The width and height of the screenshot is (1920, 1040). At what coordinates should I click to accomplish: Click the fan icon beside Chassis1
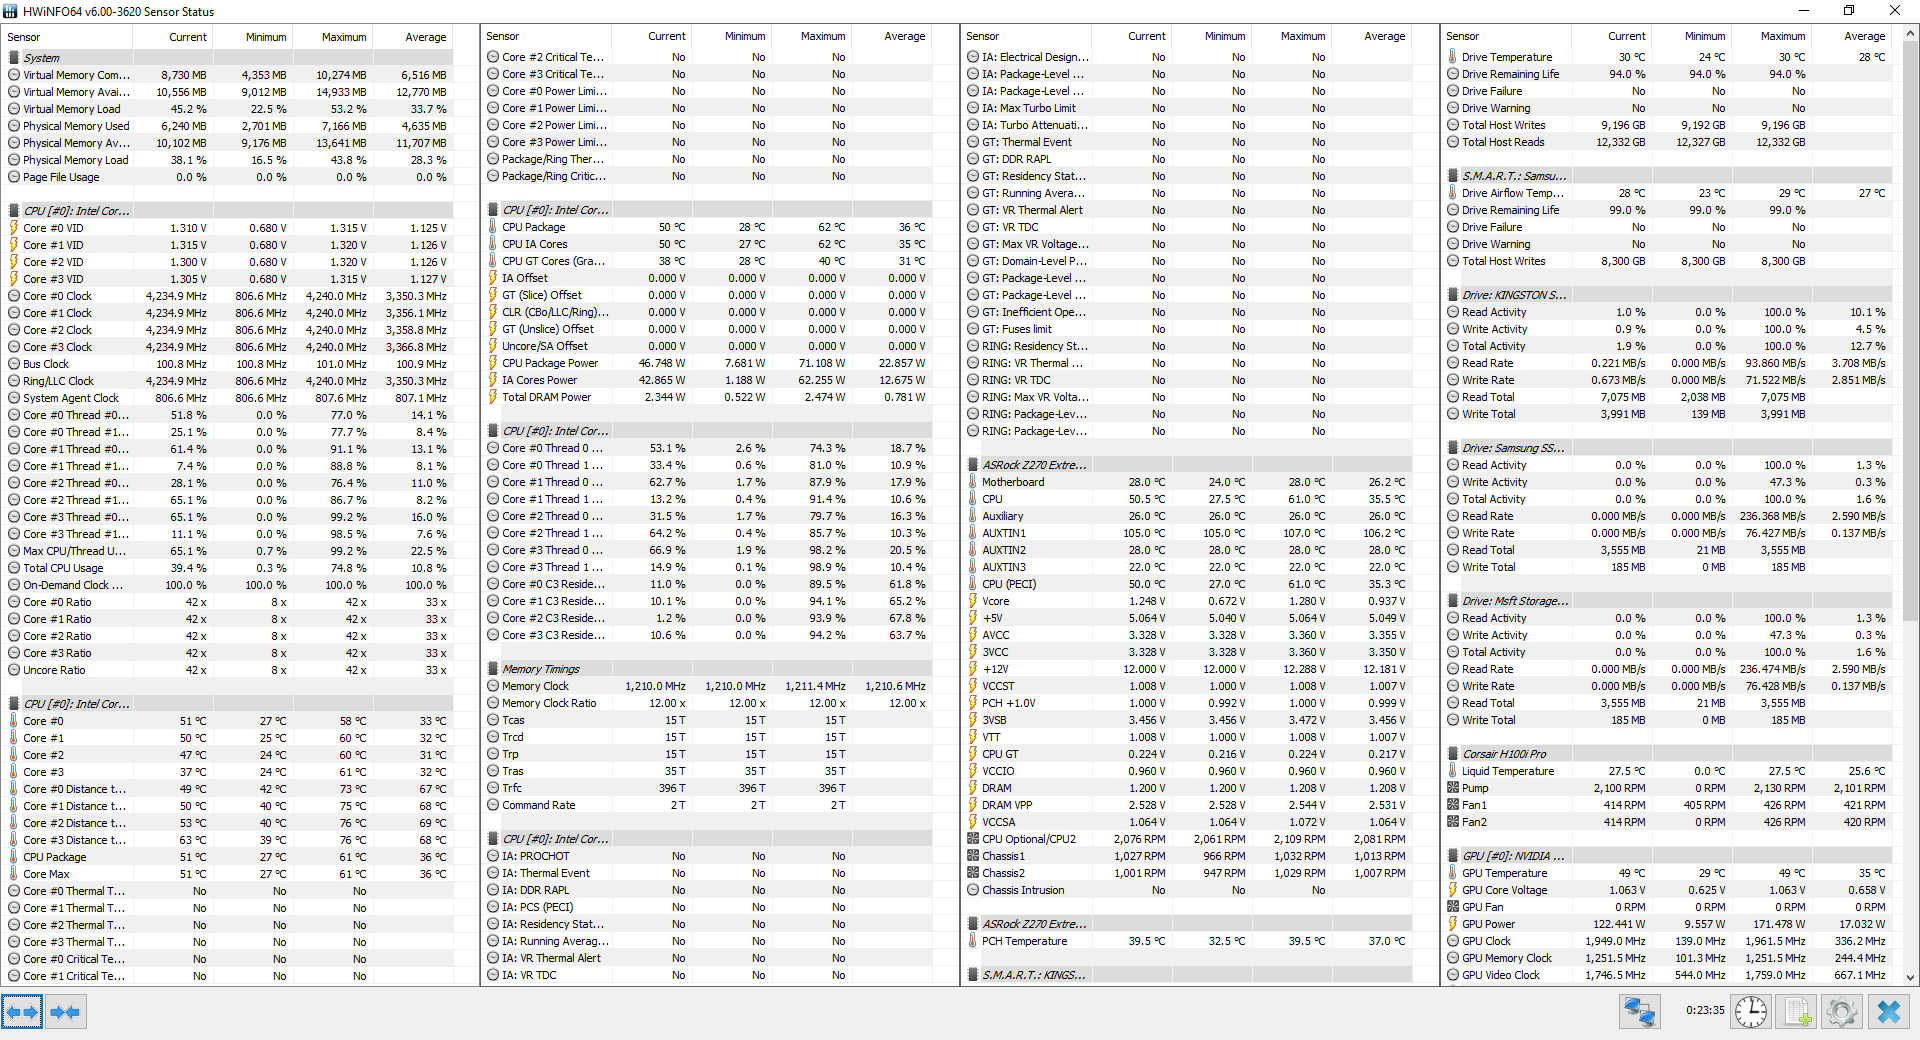tap(973, 856)
